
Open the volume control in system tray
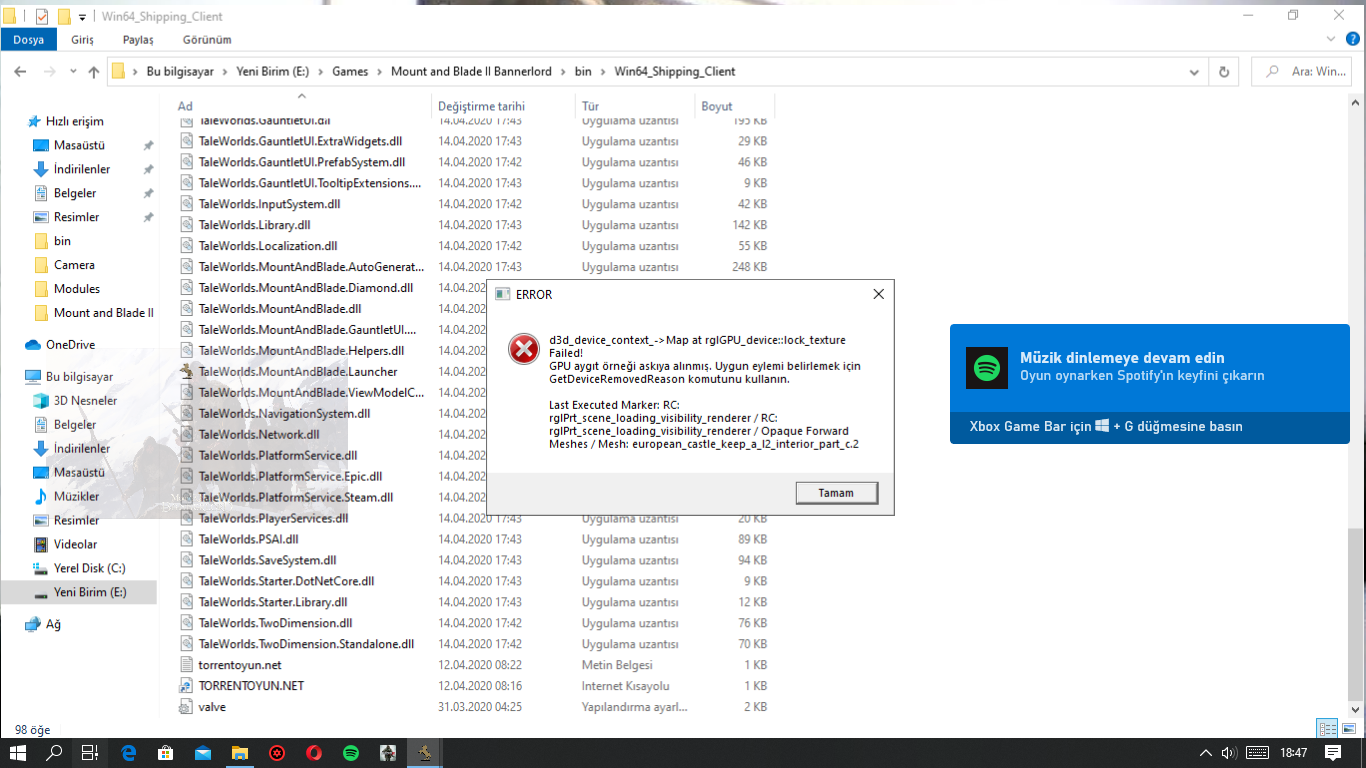pyautogui.click(x=1229, y=753)
